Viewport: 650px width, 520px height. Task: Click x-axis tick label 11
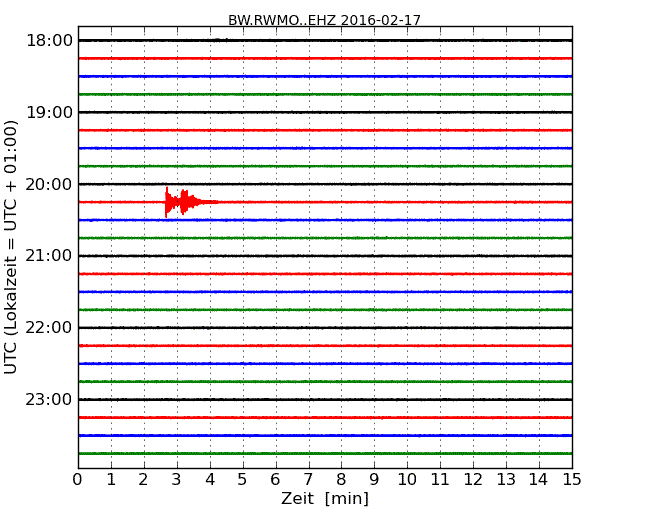(x=440, y=479)
